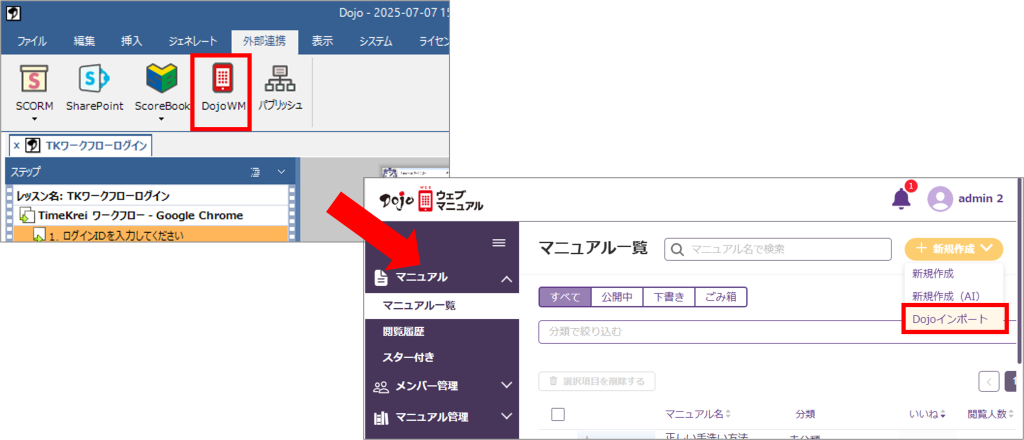Select the 外部連携 ribbon tab
This screenshot has height=440, width=1024.
265,42
